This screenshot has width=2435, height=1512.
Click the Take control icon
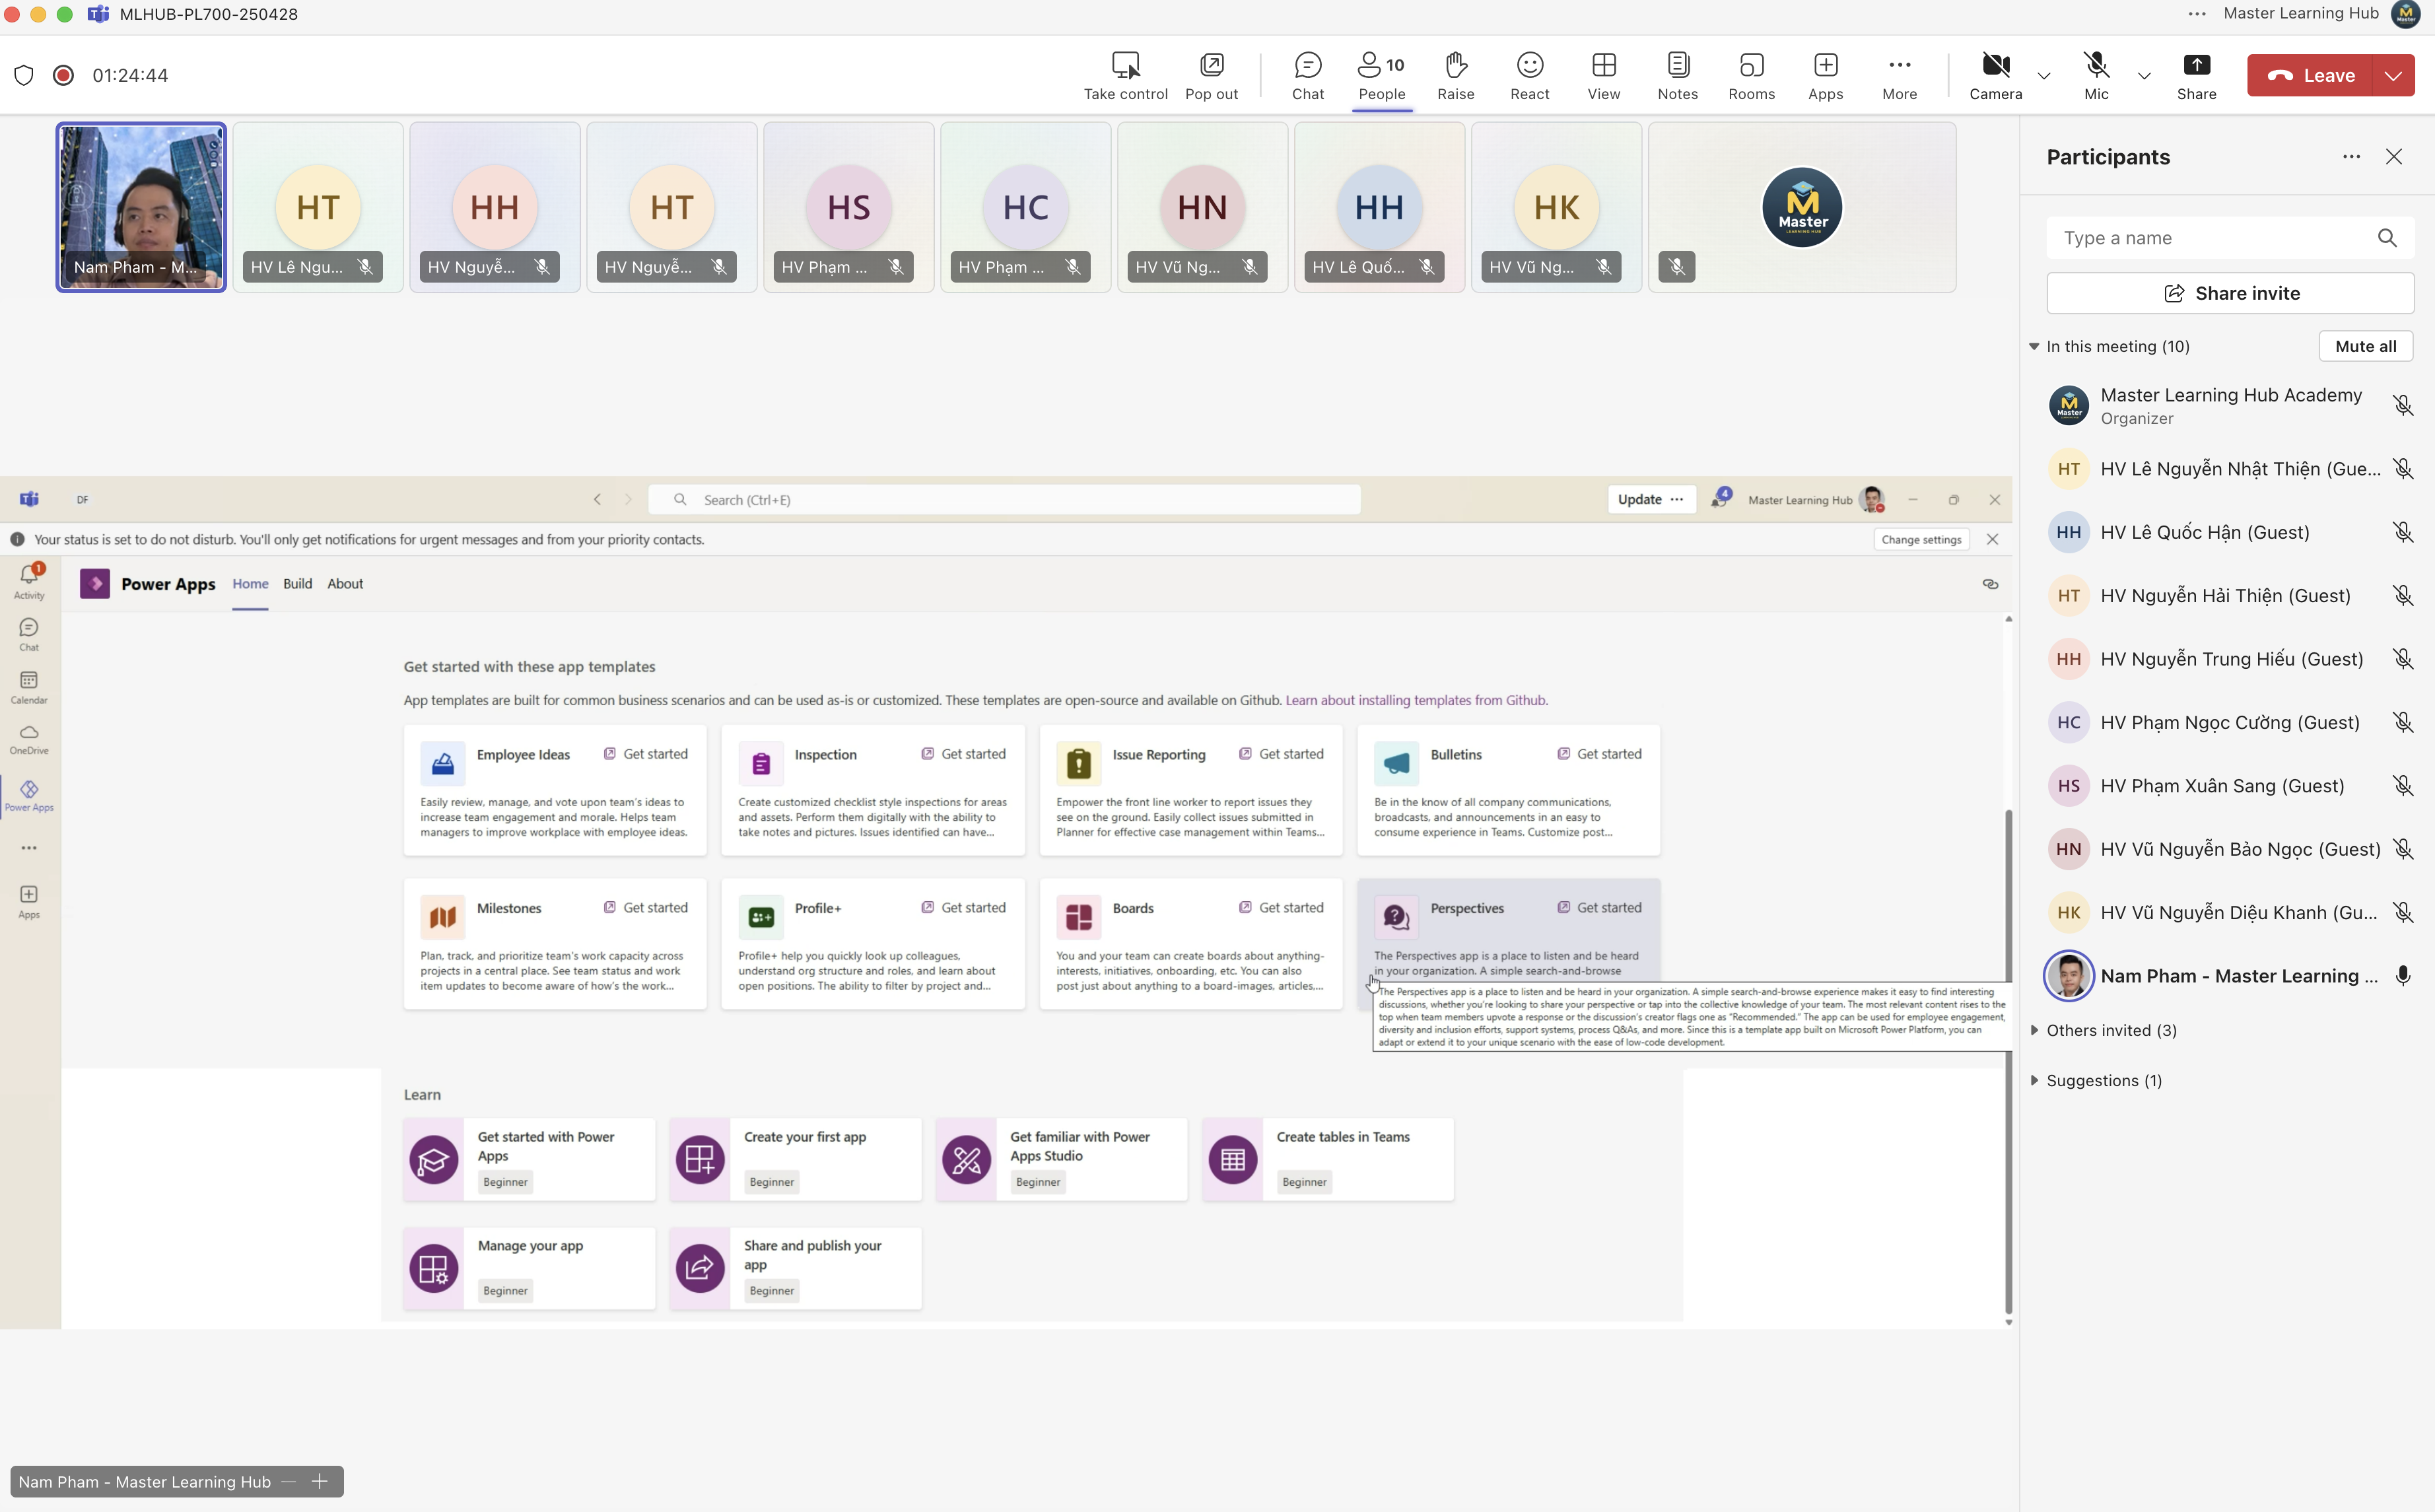tap(1125, 76)
